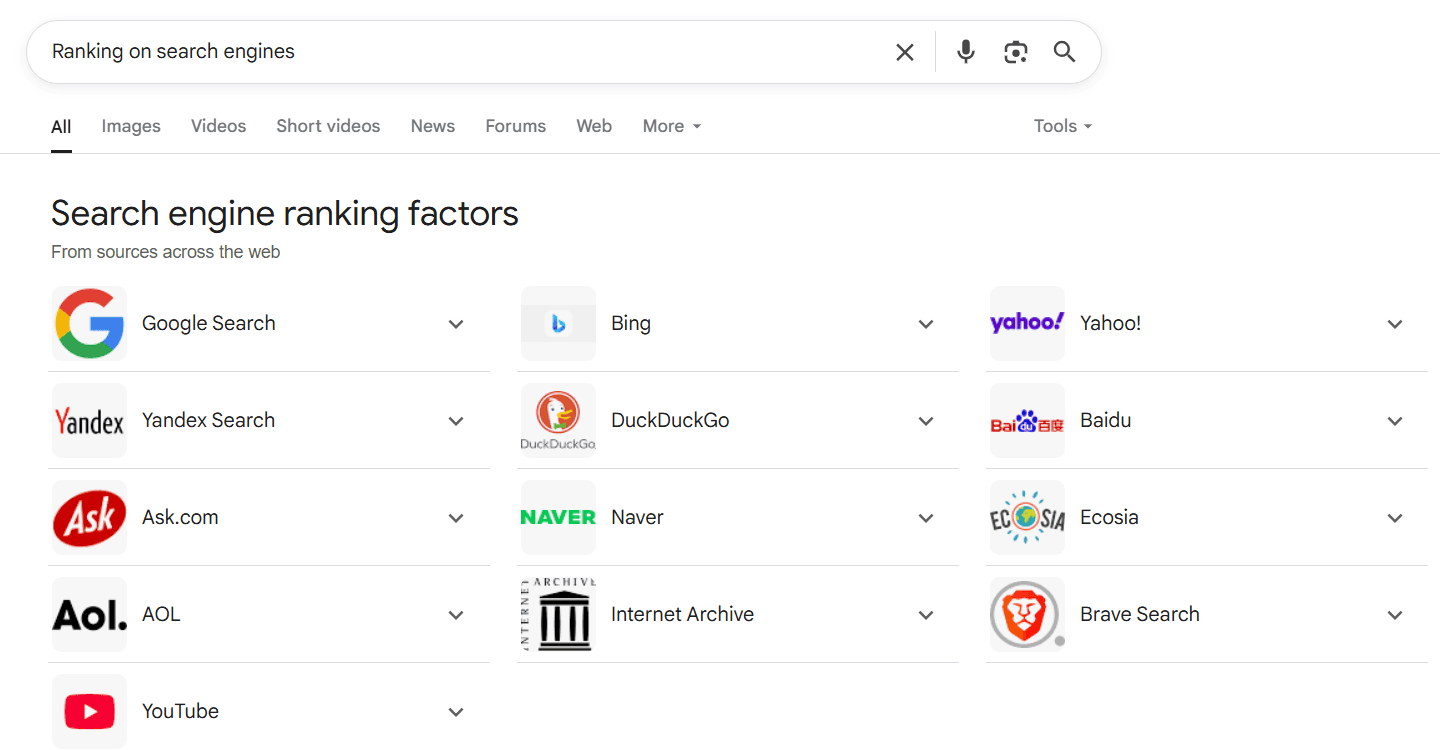The image size is (1440, 750).
Task: Click the DuckDuckGo logo thumbnail
Action: 558,421
